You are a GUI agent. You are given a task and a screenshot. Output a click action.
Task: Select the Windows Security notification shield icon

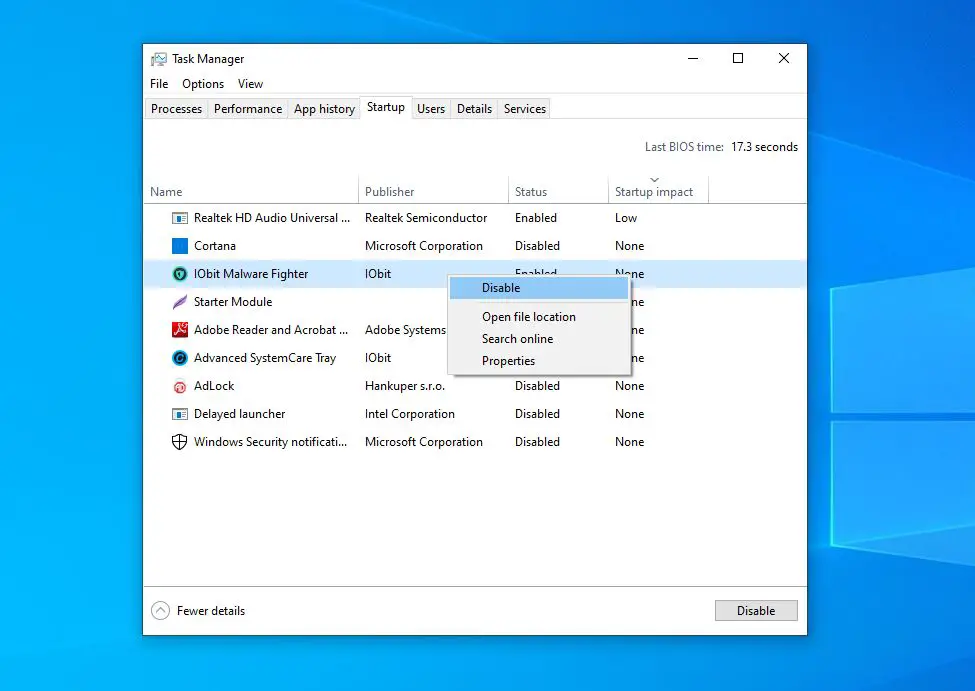point(179,441)
